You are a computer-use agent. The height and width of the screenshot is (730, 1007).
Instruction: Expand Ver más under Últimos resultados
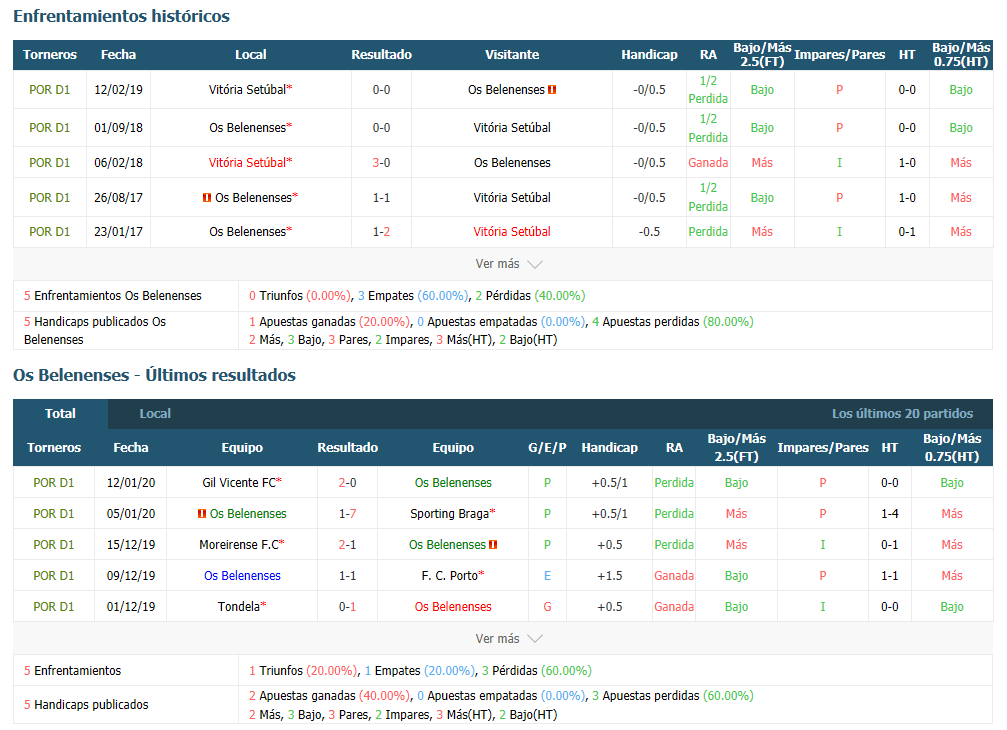(509, 639)
